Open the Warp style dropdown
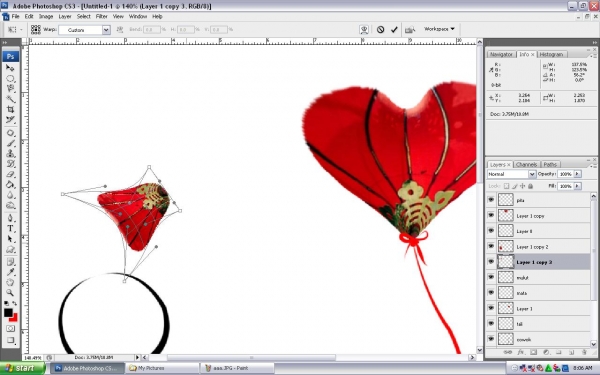 [106, 30]
